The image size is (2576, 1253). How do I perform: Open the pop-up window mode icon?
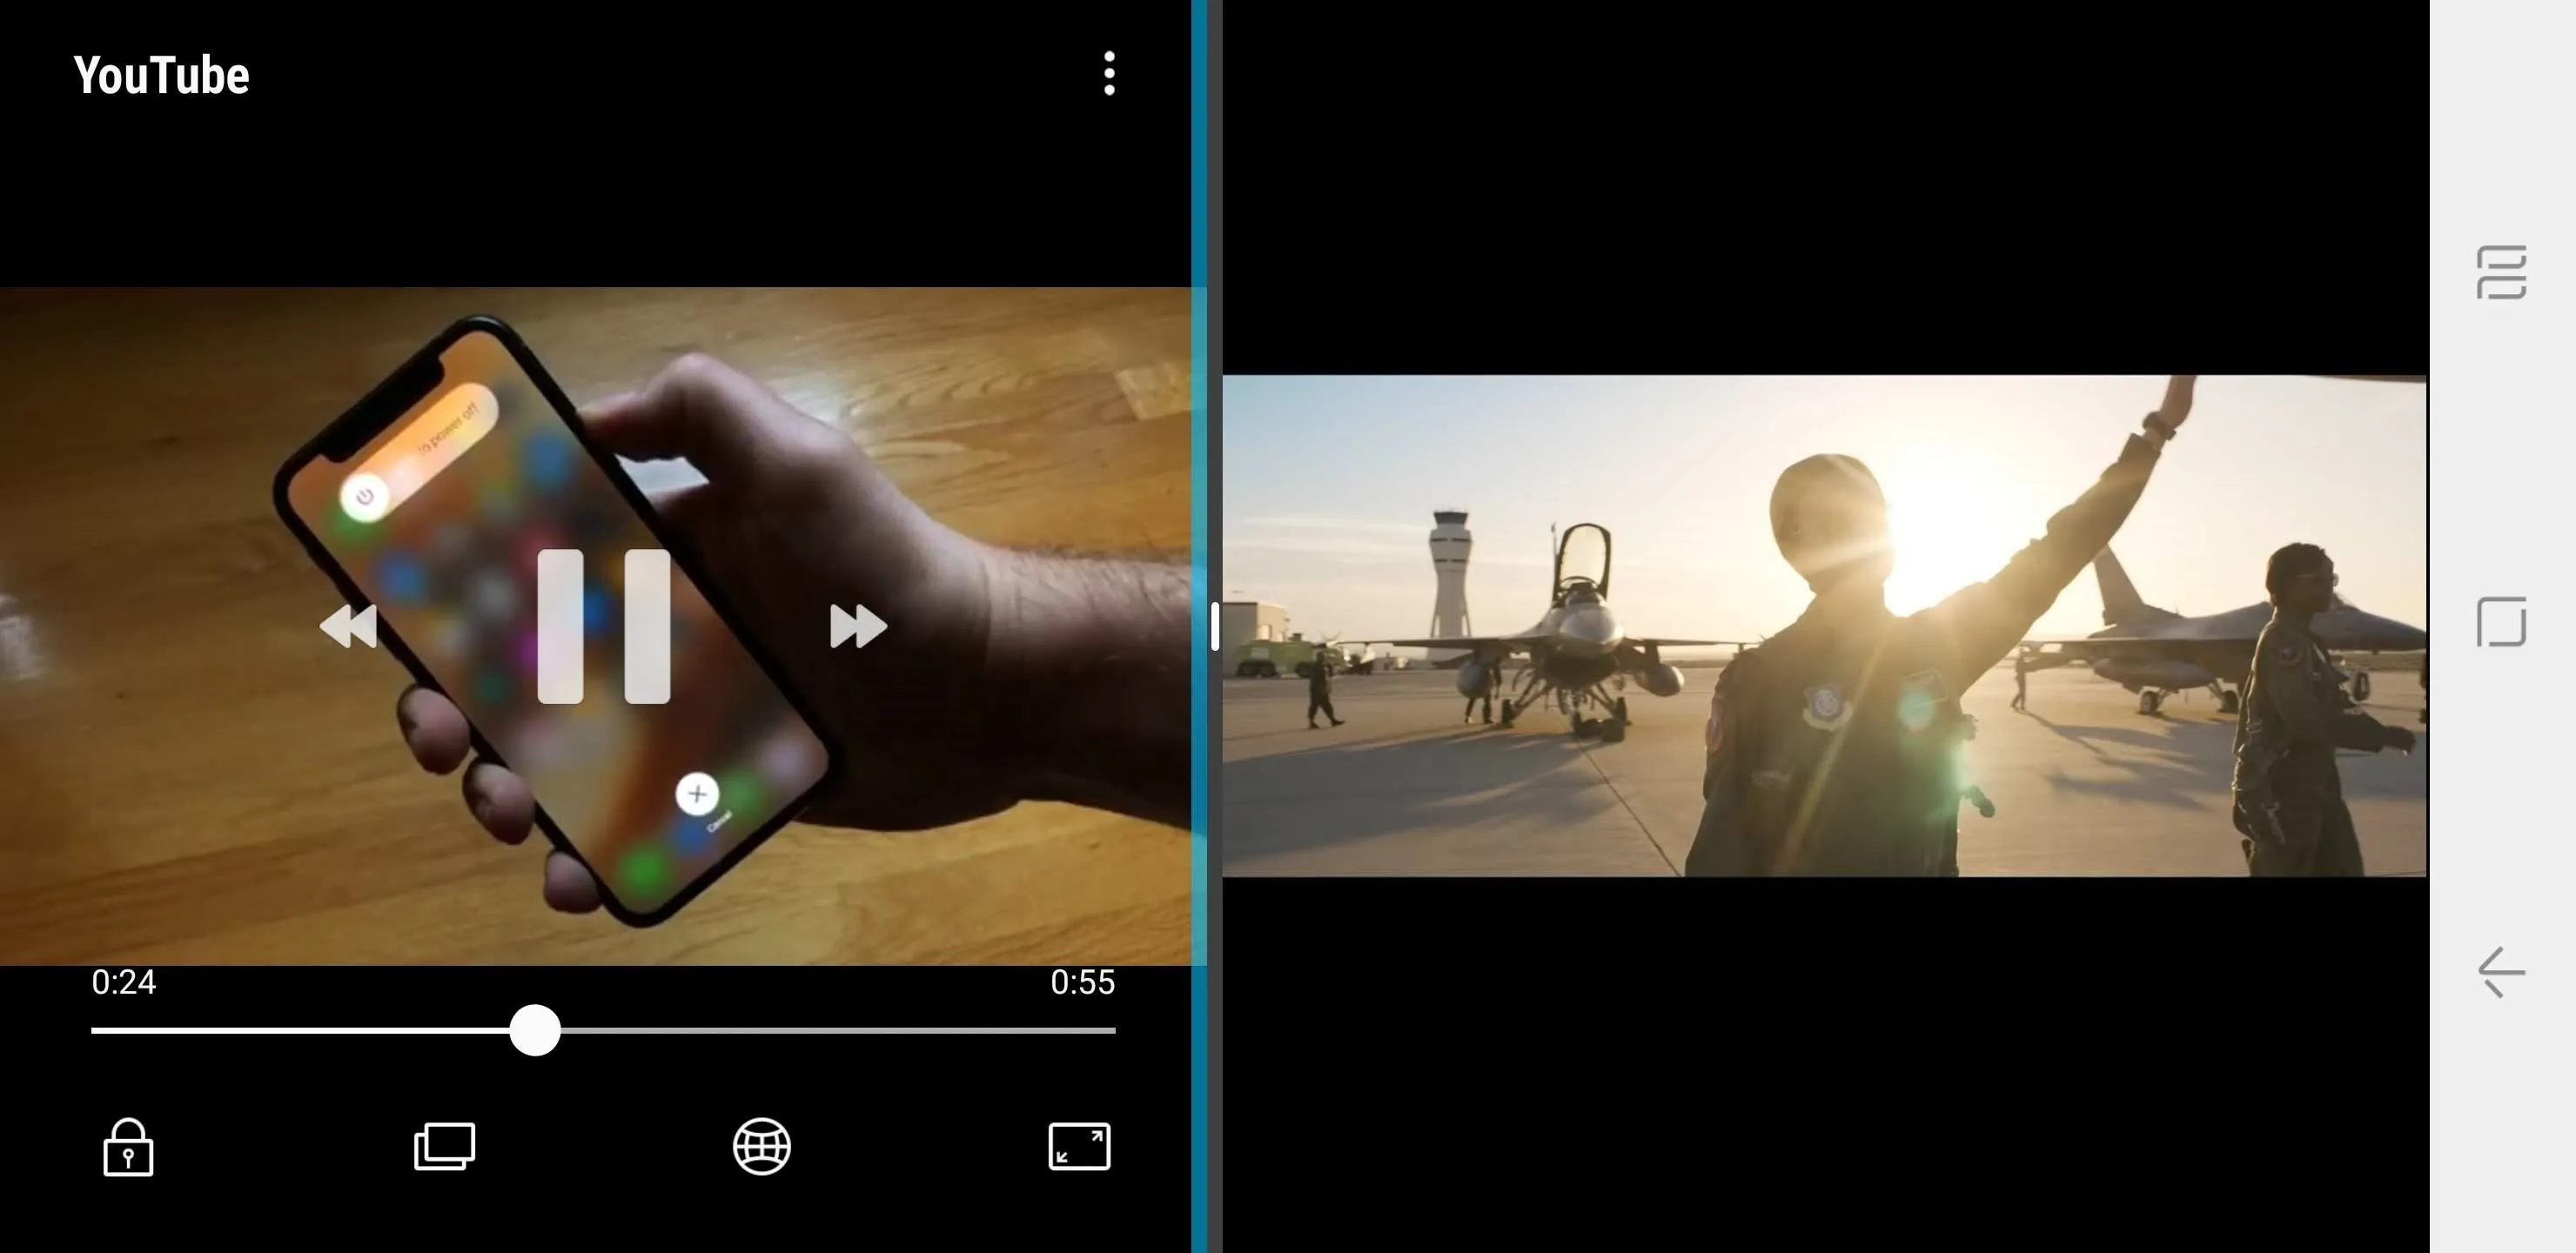(445, 1146)
